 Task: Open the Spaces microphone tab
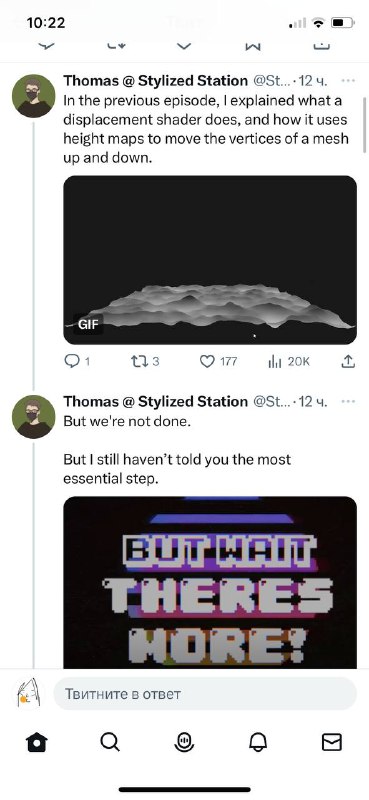pos(184,742)
